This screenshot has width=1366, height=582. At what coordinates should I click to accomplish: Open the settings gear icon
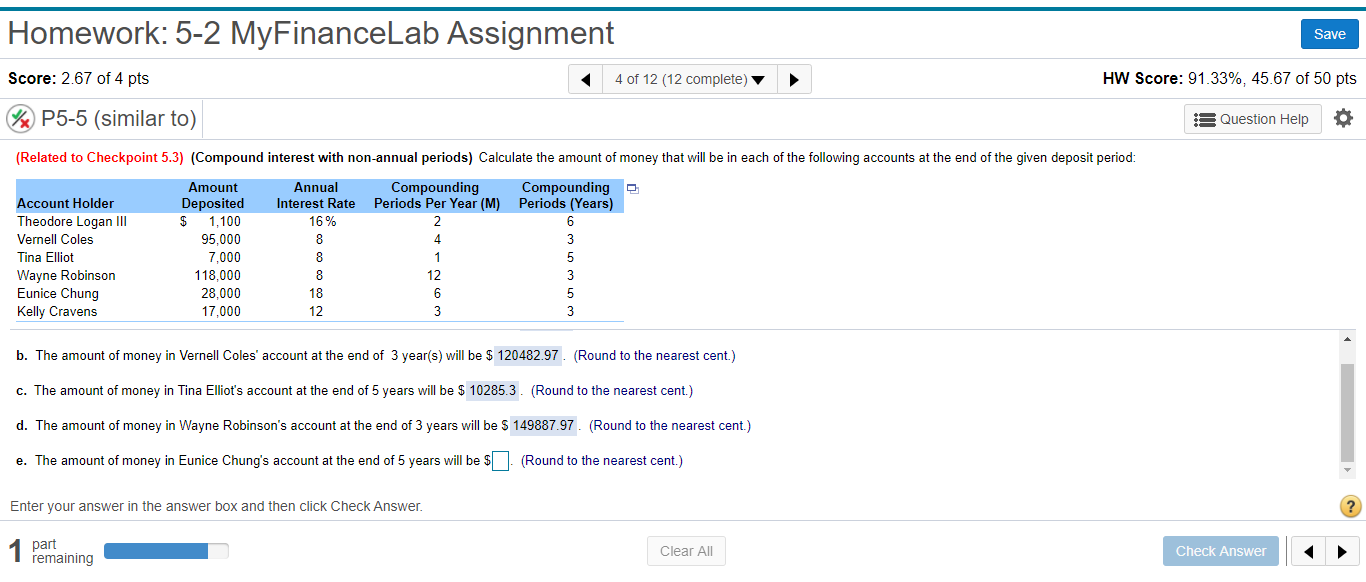pyautogui.click(x=1343, y=118)
